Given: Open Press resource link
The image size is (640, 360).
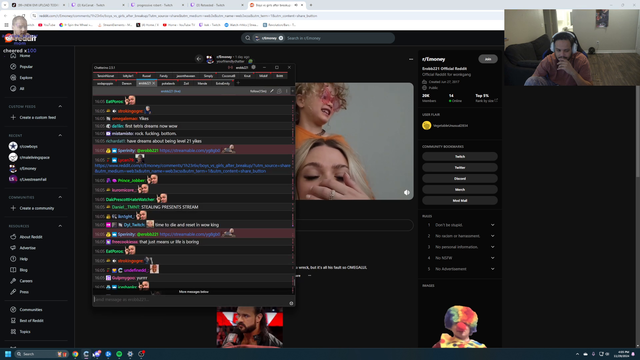Looking at the screenshot, I should tap(24, 292).
